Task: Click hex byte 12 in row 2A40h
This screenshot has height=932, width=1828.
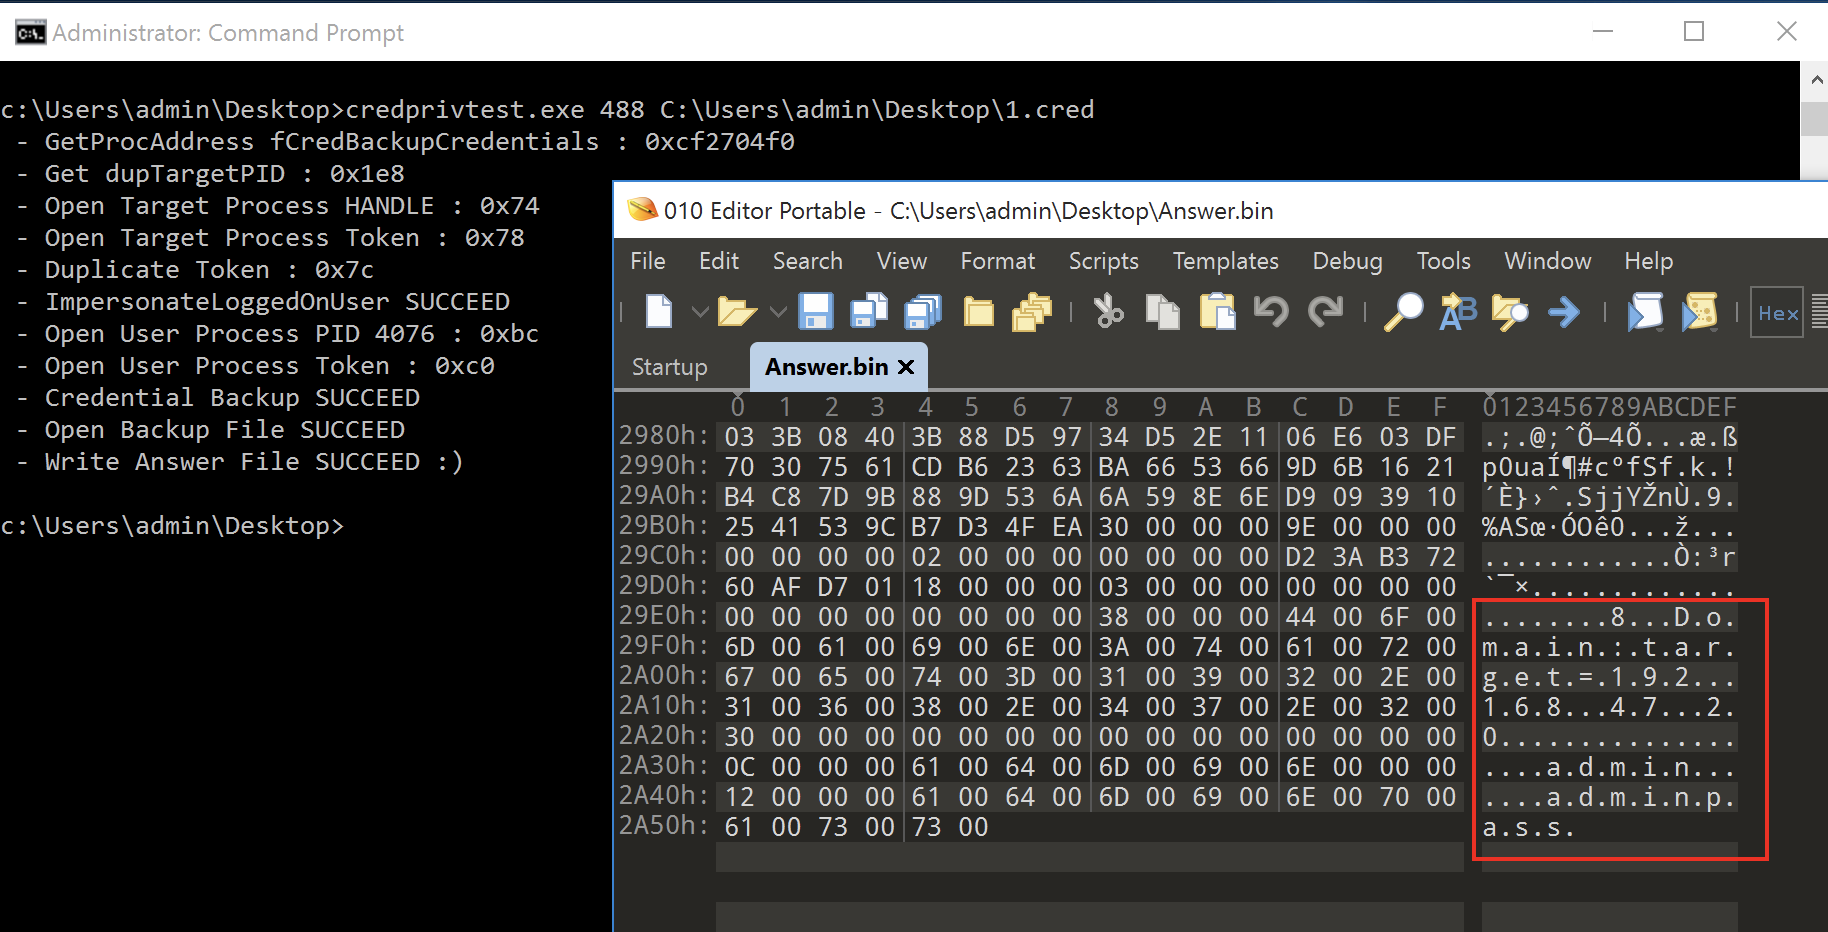Action: point(740,797)
